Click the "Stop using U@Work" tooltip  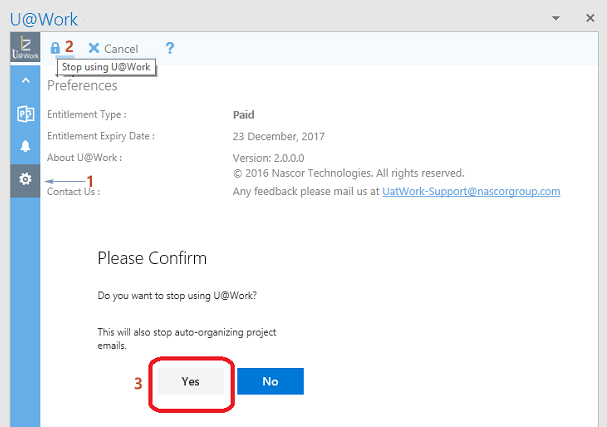coord(105,67)
